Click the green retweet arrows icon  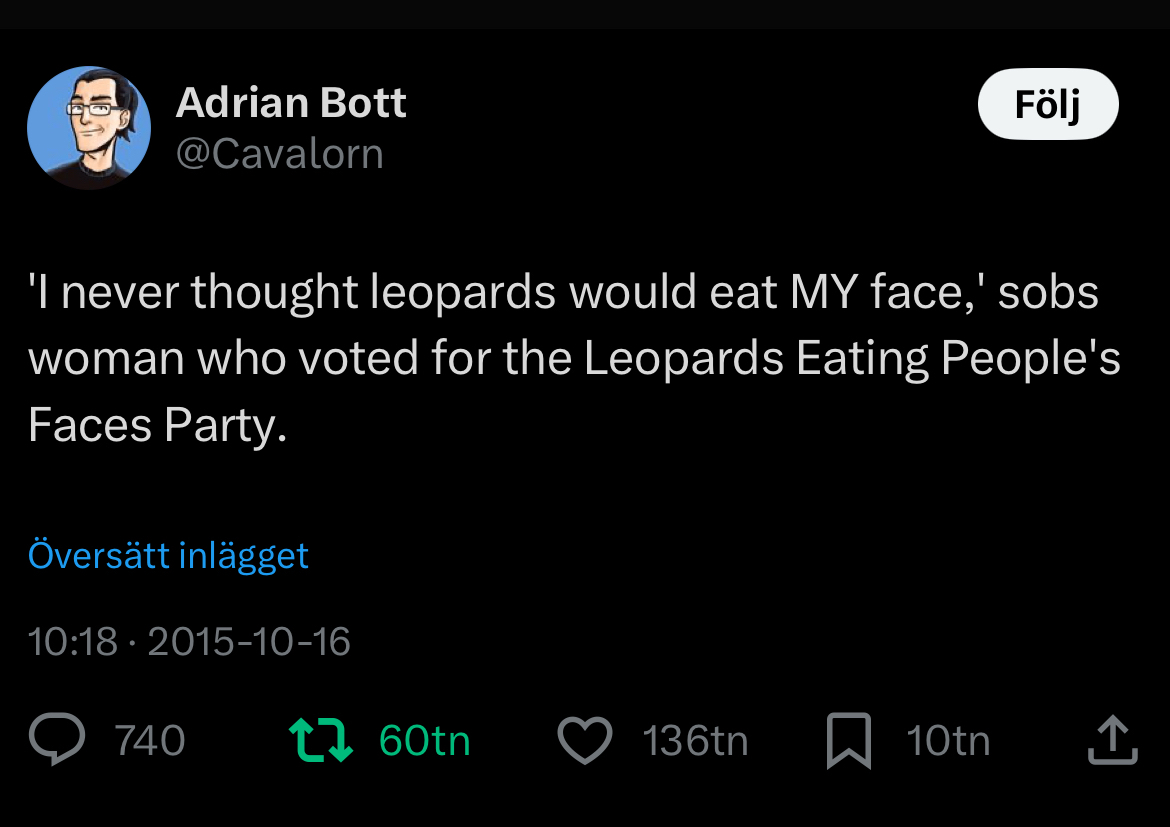click(320, 741)
